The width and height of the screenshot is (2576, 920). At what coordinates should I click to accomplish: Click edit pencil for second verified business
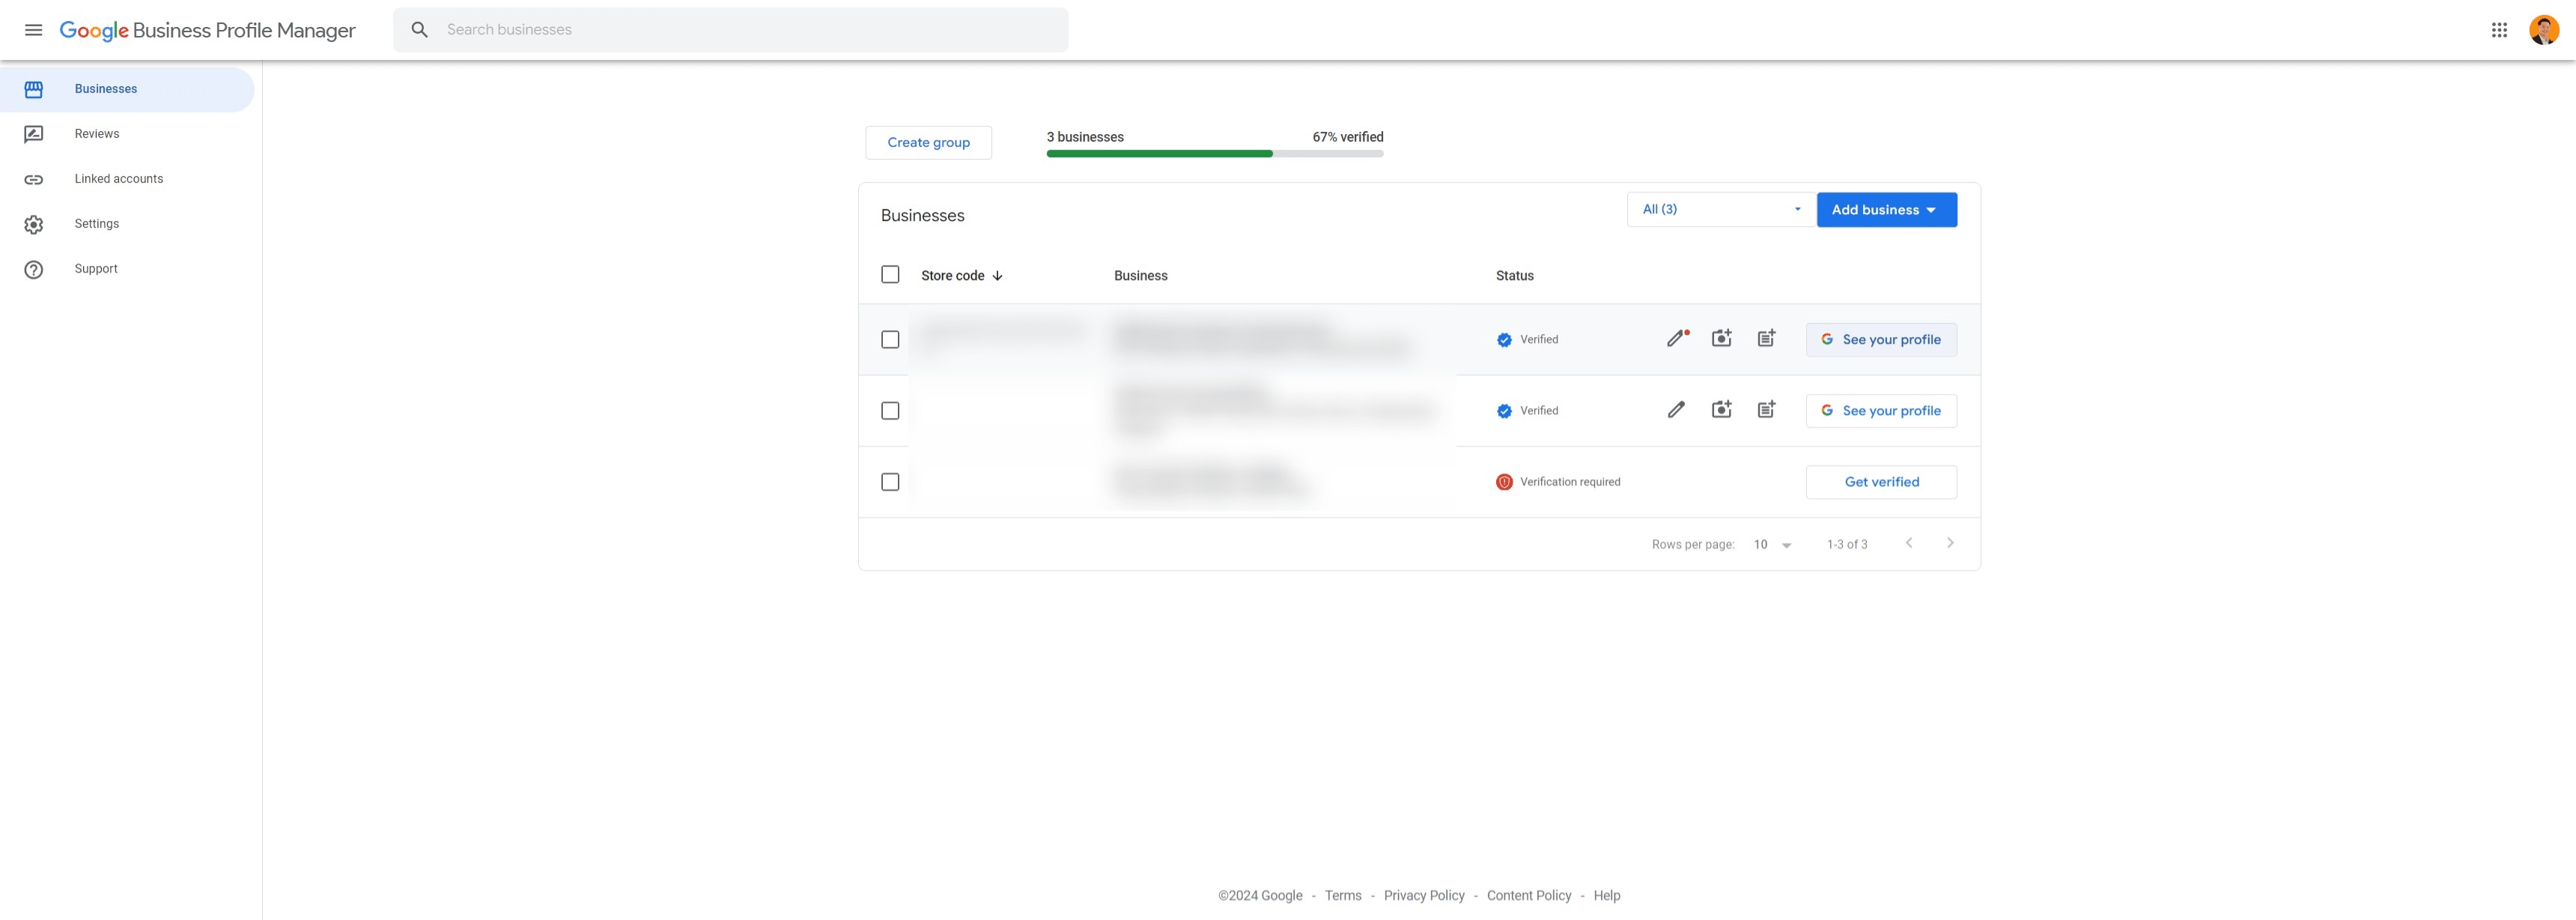(1676, 410)
